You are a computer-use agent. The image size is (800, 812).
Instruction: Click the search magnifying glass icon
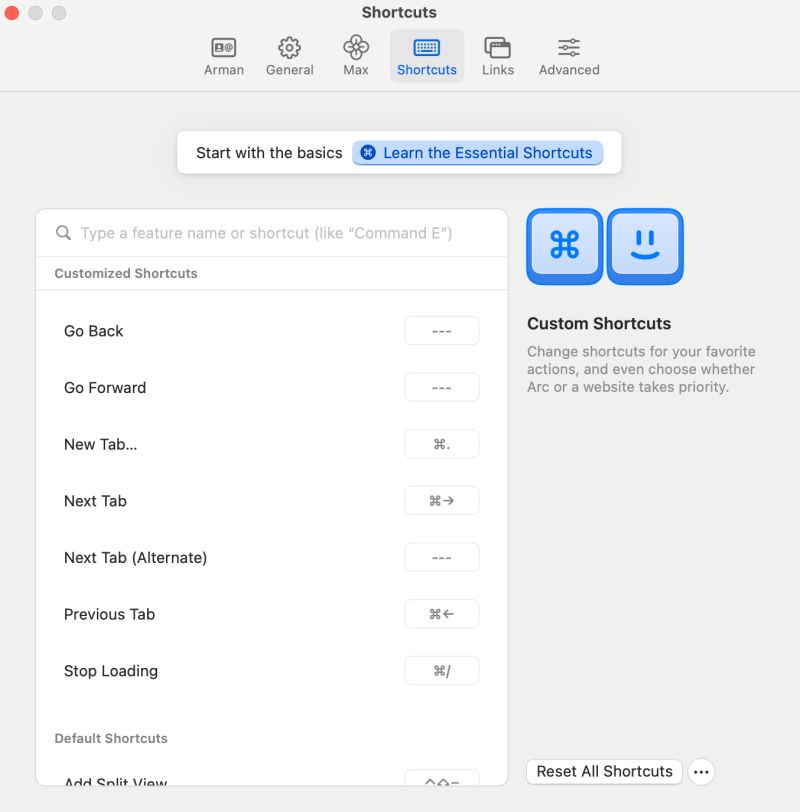[62, 232]
